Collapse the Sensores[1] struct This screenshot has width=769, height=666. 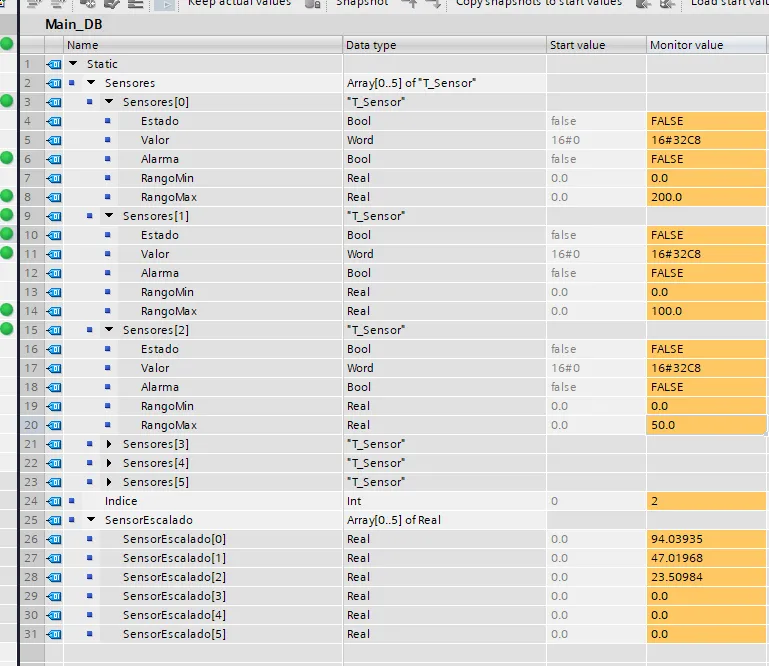coord(109,215)
